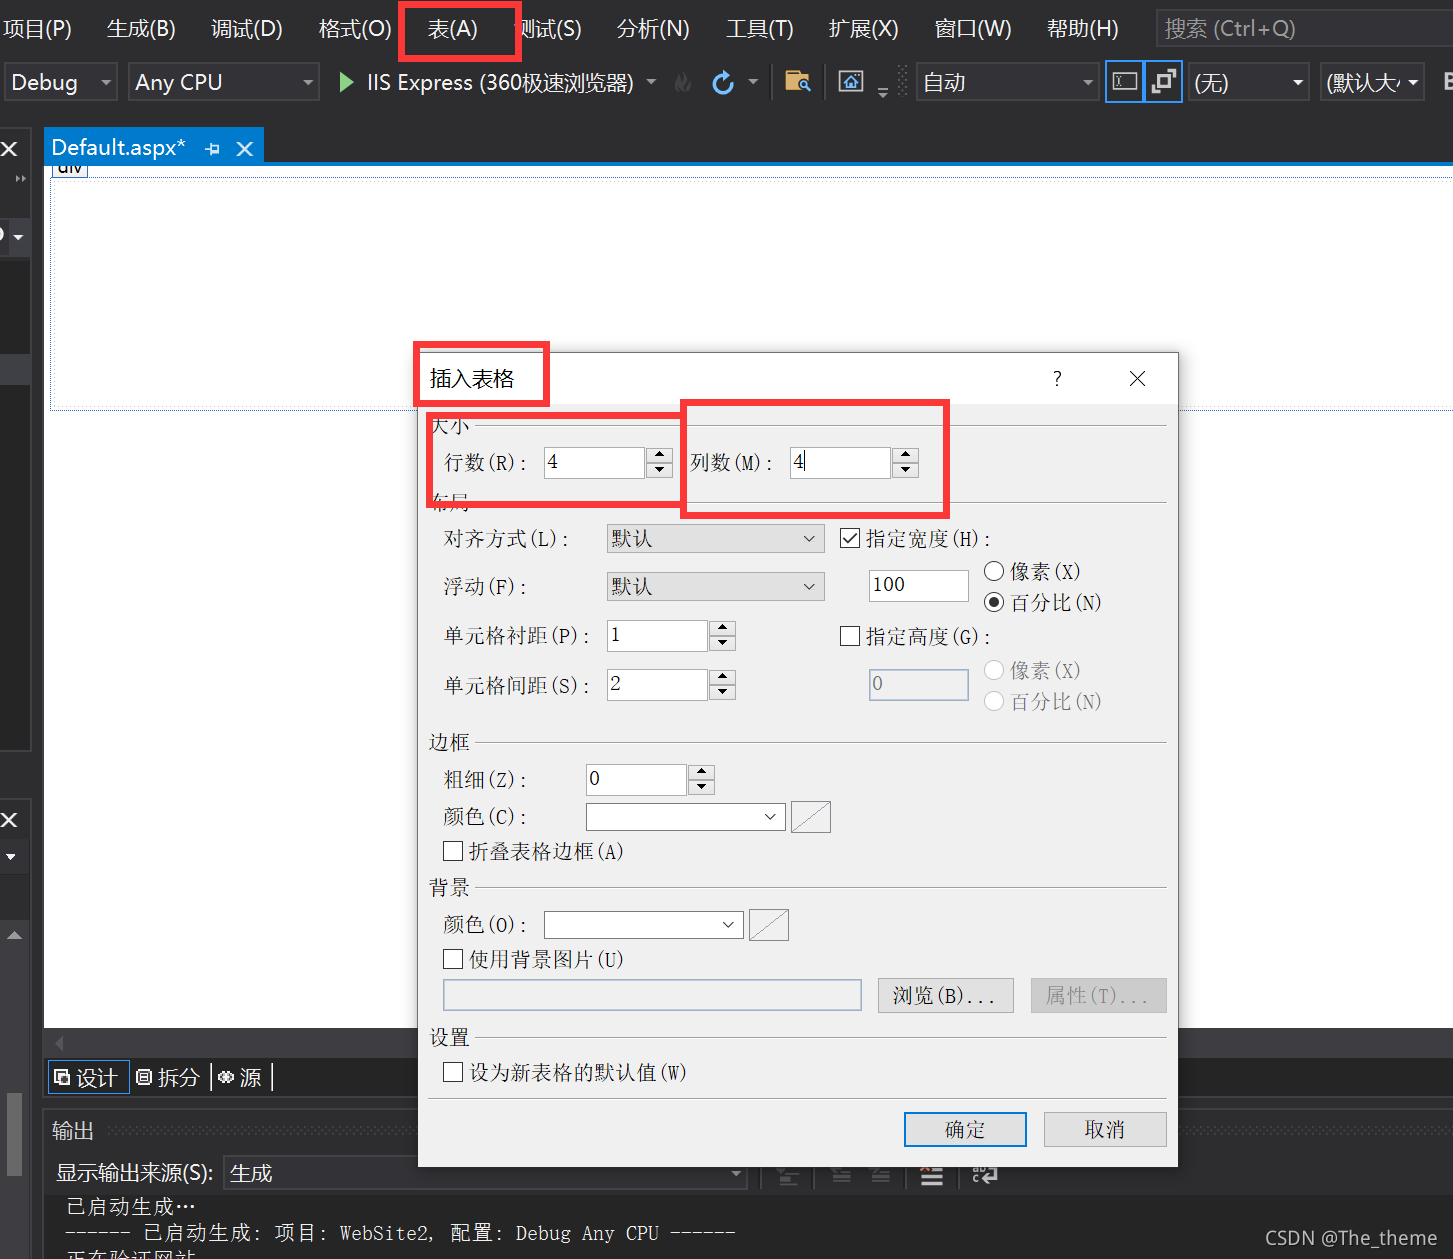
Task: Click the 浏览(B)... button
Action: (x=945, y=995)
